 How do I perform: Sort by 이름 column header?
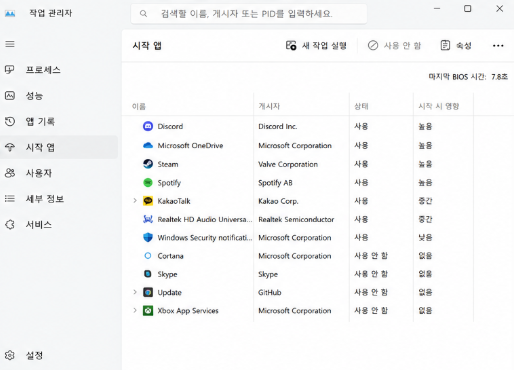point(139,106)
